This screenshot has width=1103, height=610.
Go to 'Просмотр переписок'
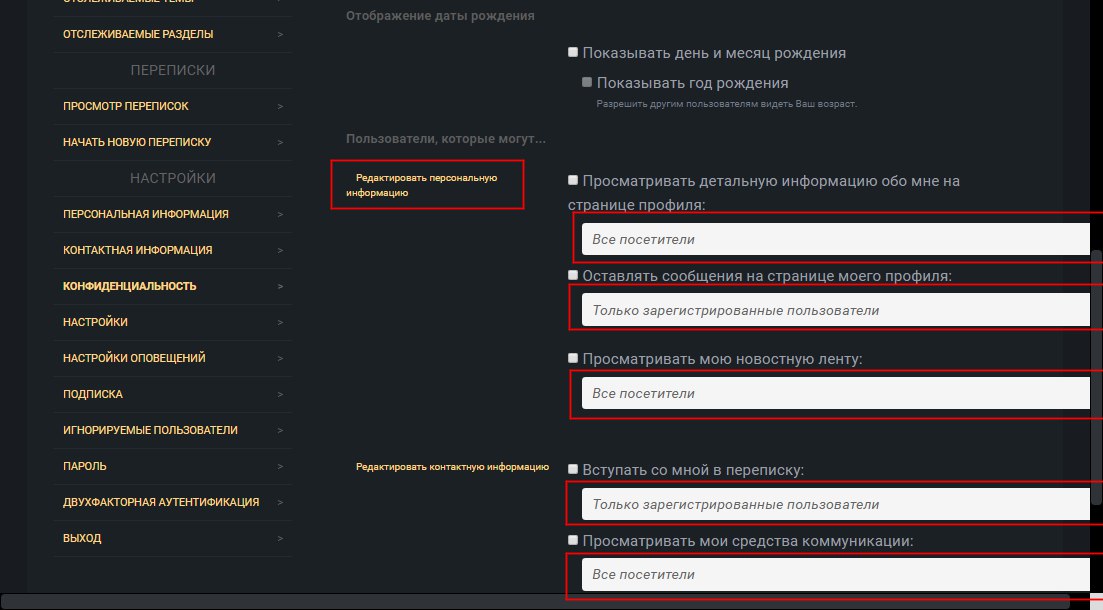point(172,106)
